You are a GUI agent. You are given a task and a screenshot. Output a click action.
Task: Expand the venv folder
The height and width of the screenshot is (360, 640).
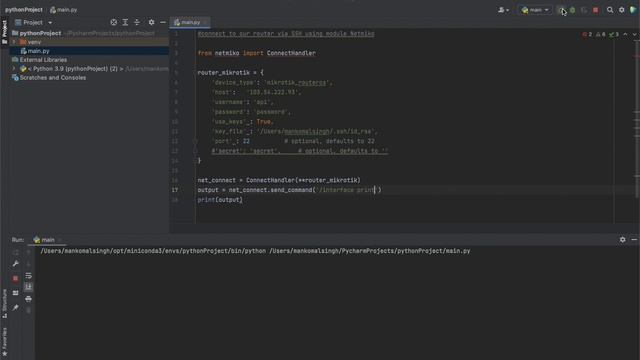point(14,42)
